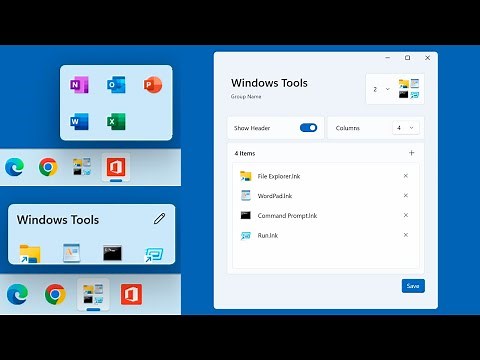Click the group icon preview thumbnail
The image size is (480, 360).
409,89
